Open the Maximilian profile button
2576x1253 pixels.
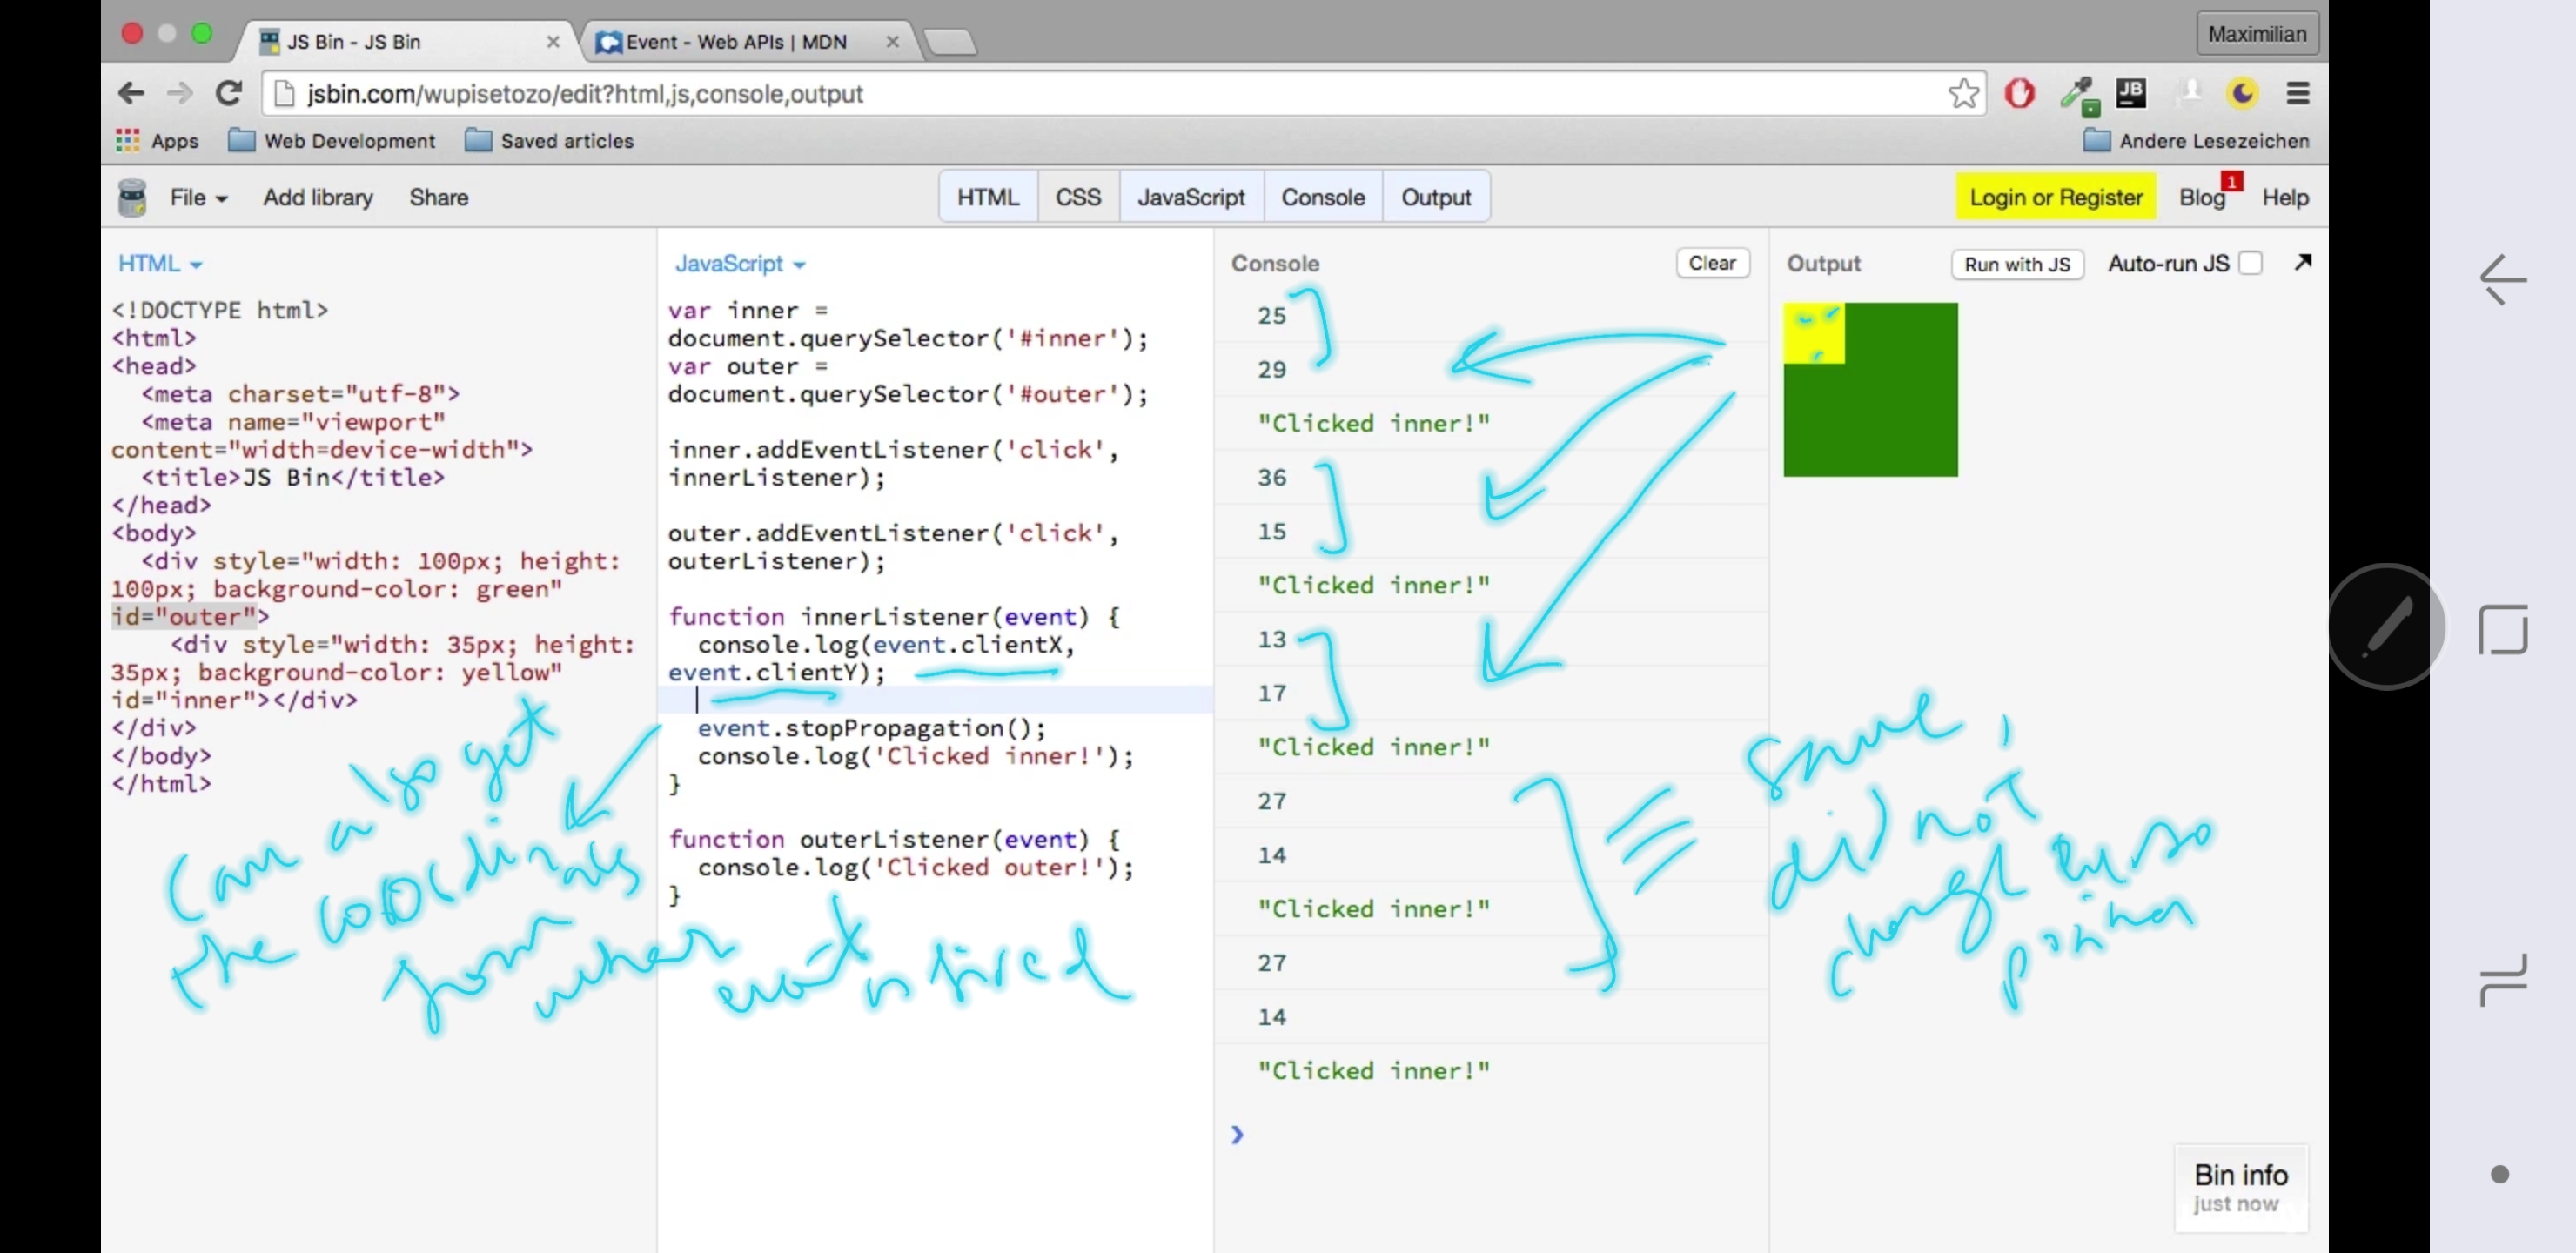click(2256, 34)
